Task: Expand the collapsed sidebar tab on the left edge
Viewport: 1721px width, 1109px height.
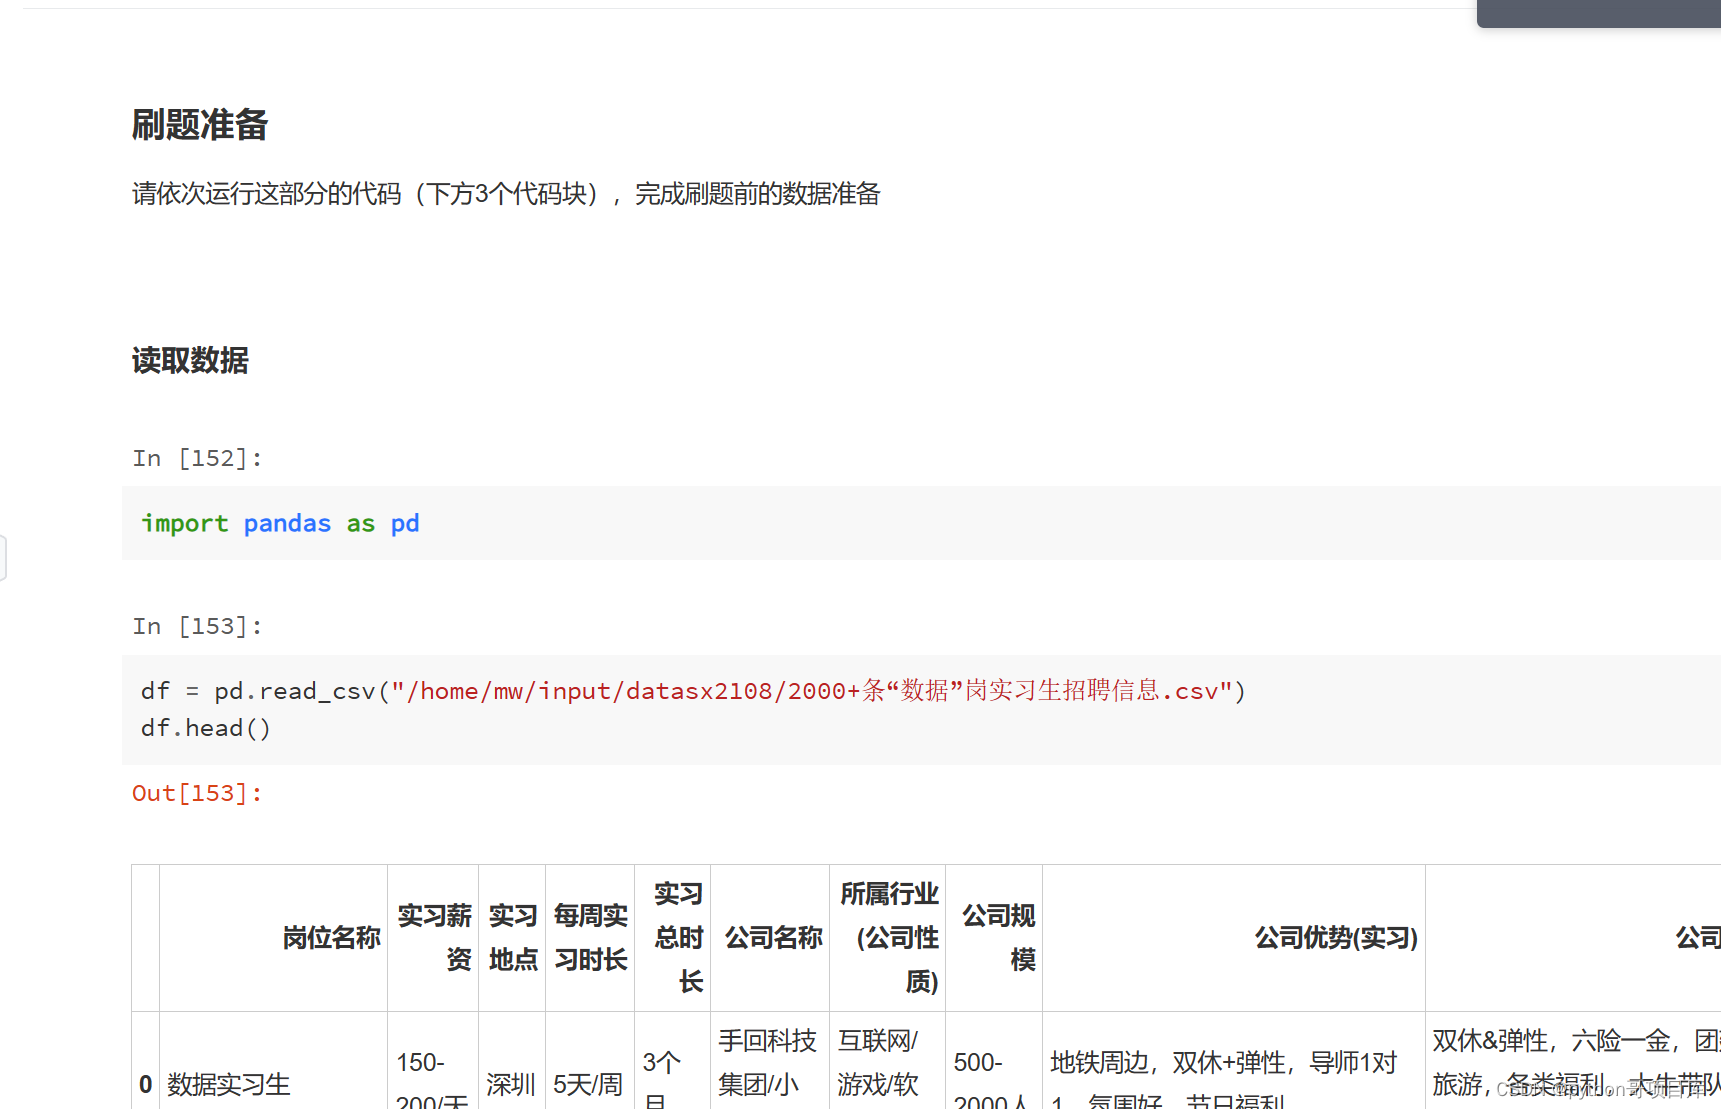Action: (x=4, y=558)
